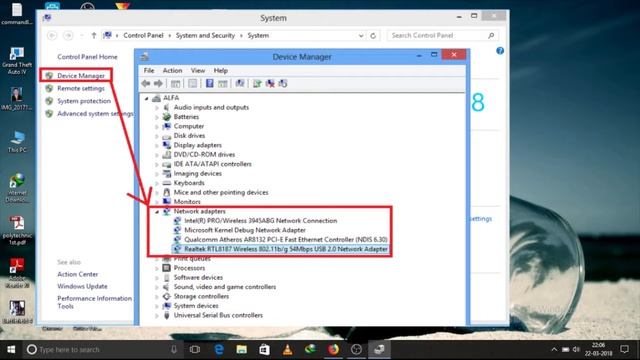The width and height of the screenshot is (640, 360).
Task: Select Intel(R) PRO/Wireless 3945ABG Network Connection
Action: click(260, 221)
